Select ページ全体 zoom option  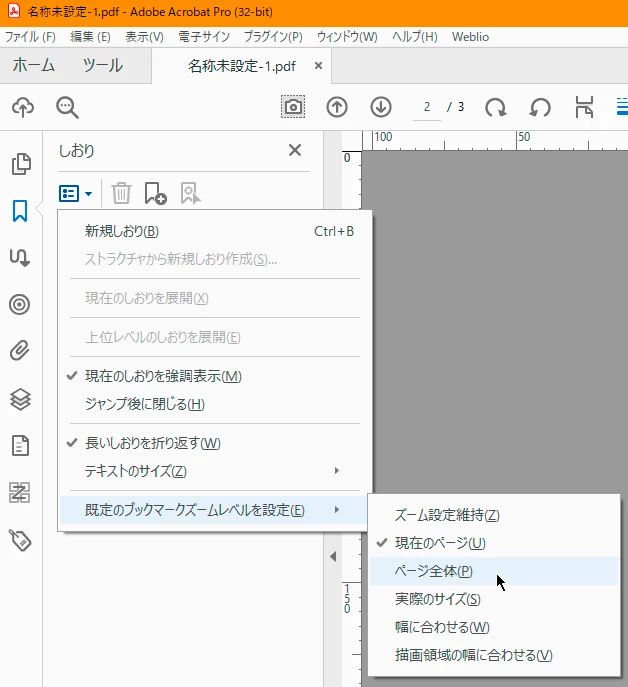[494, 571]
